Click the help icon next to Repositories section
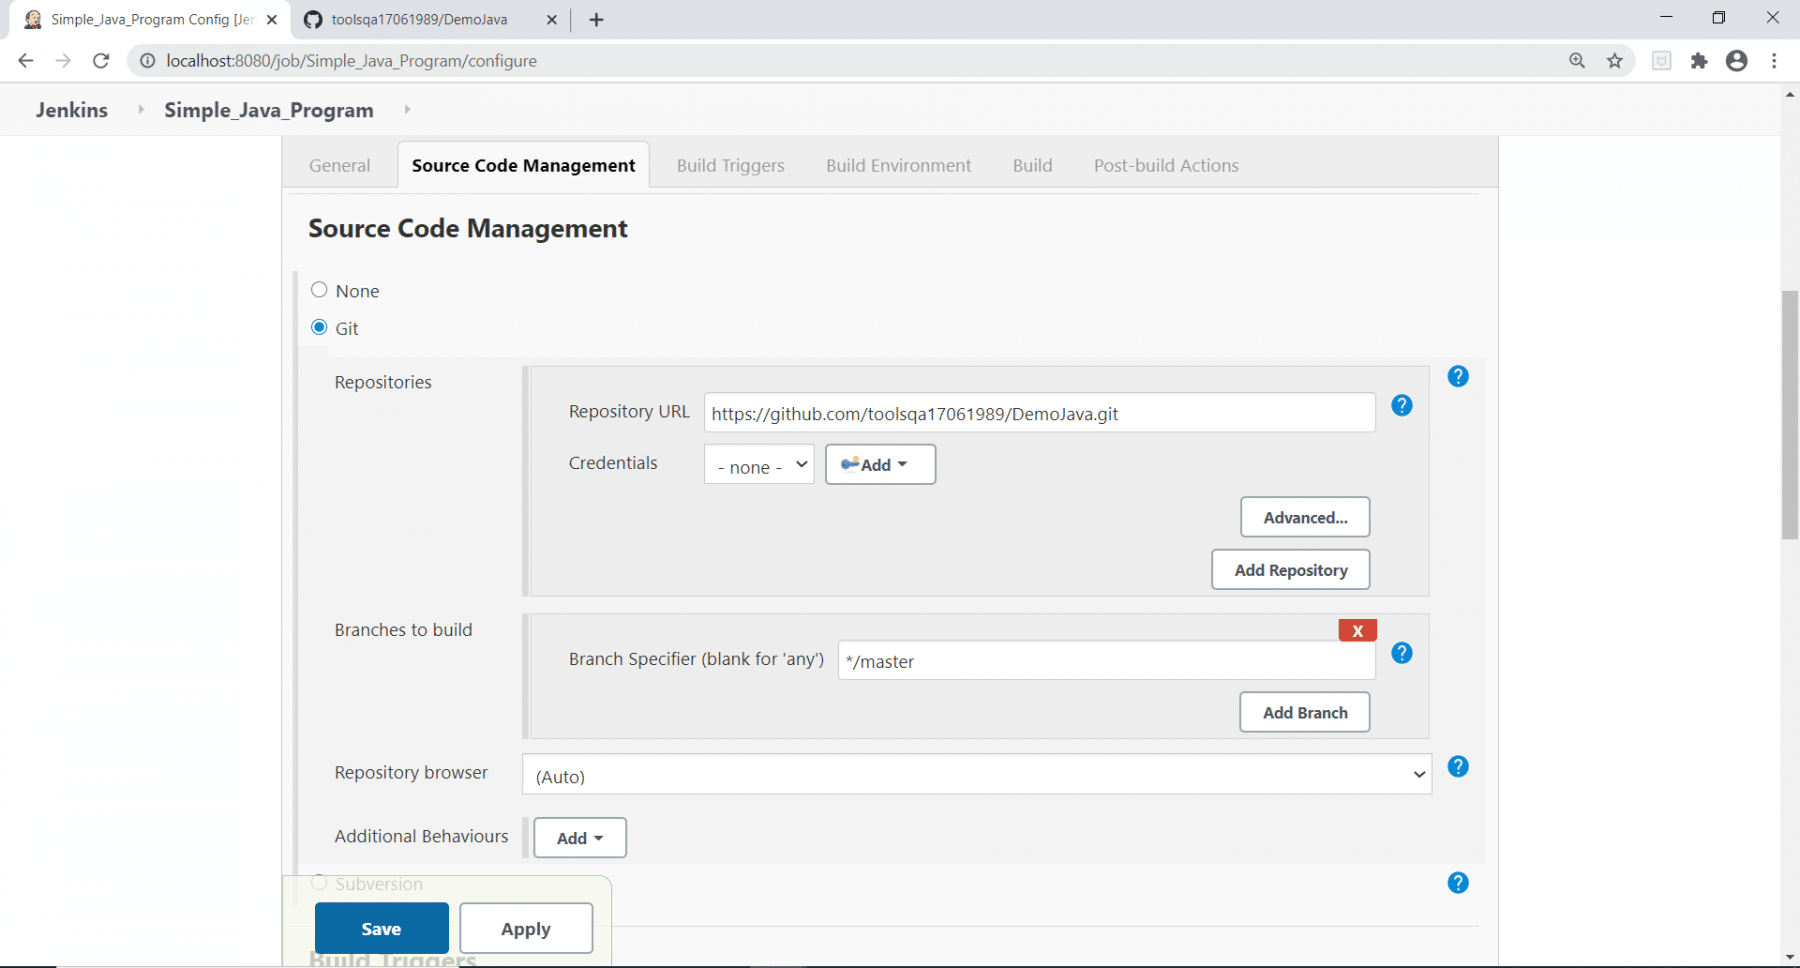The image size is (1800, 968). point(1458,376)
